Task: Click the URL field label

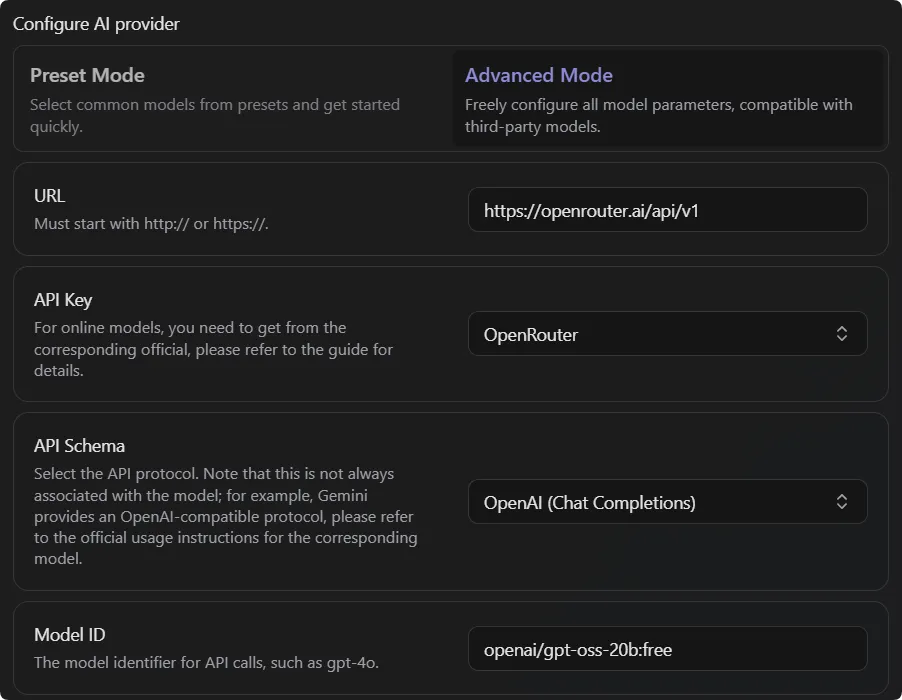Action: 49,196
